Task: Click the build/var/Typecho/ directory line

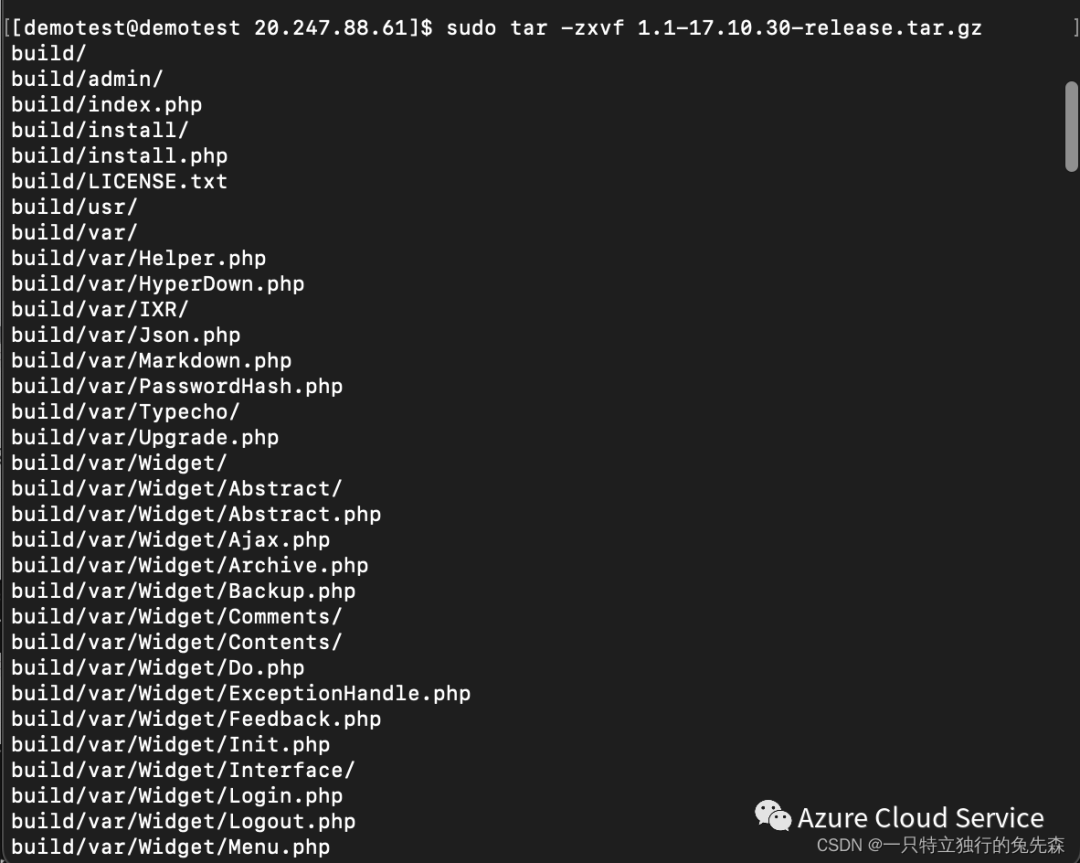Action: click(x=125, y=412)
